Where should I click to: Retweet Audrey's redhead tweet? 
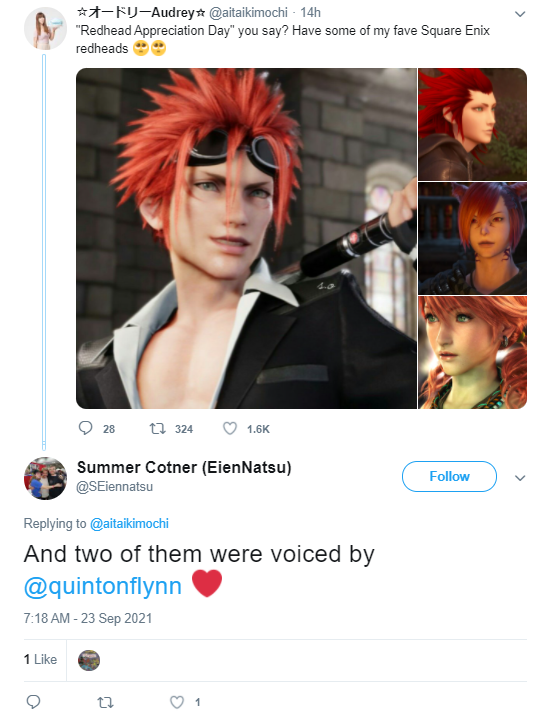coord(158,428)
